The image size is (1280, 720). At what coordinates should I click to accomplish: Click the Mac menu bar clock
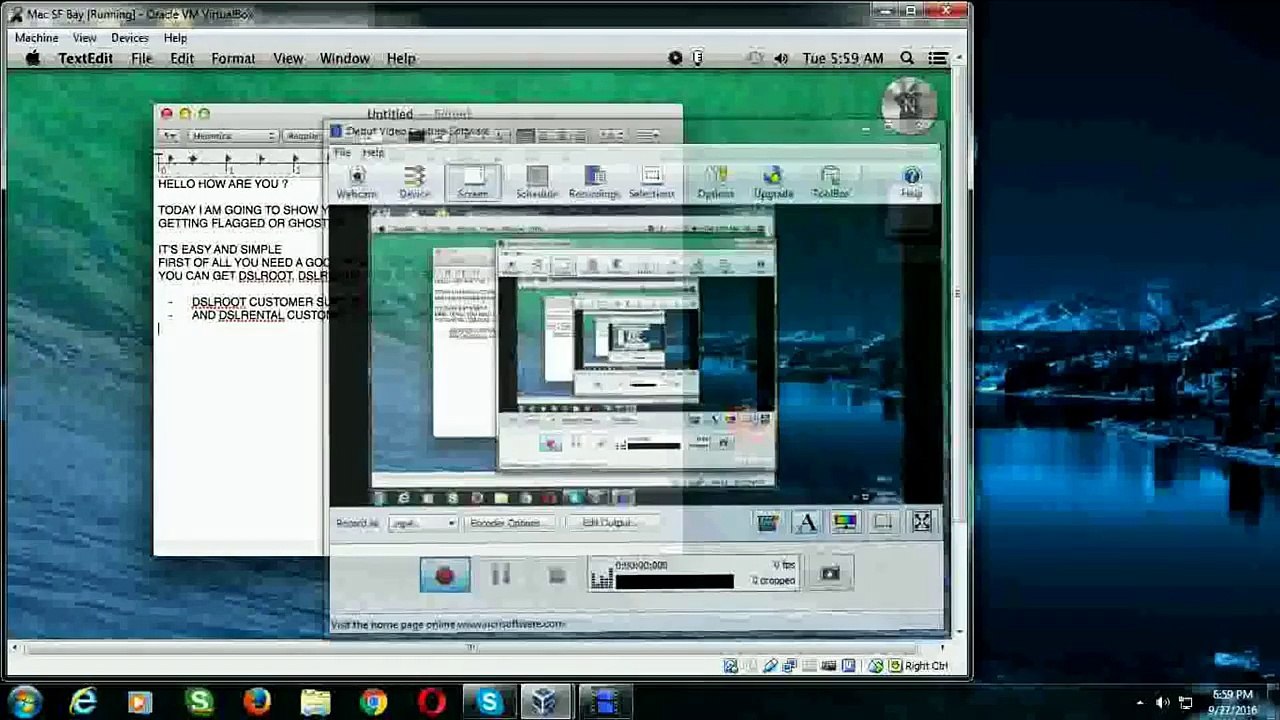tap(843, 58)
